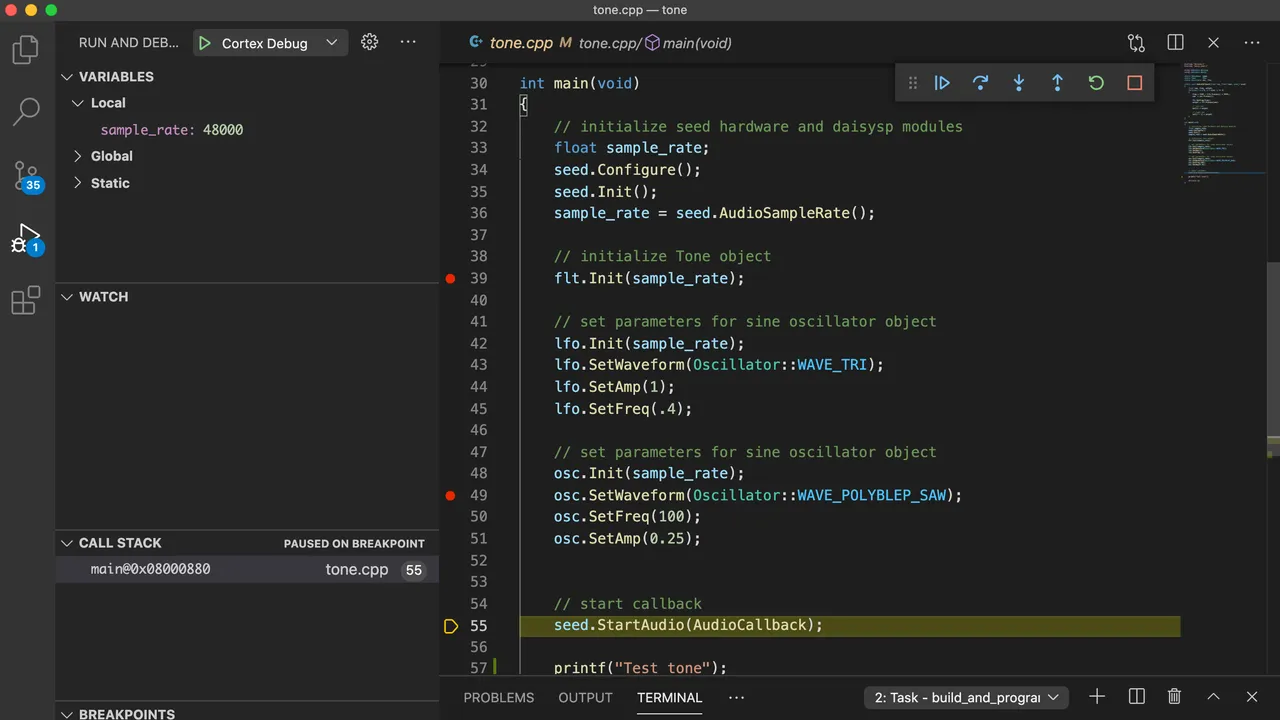Switch to the PROBLEMS panel tab
1280x720 pixels.
tap(498, 697)
